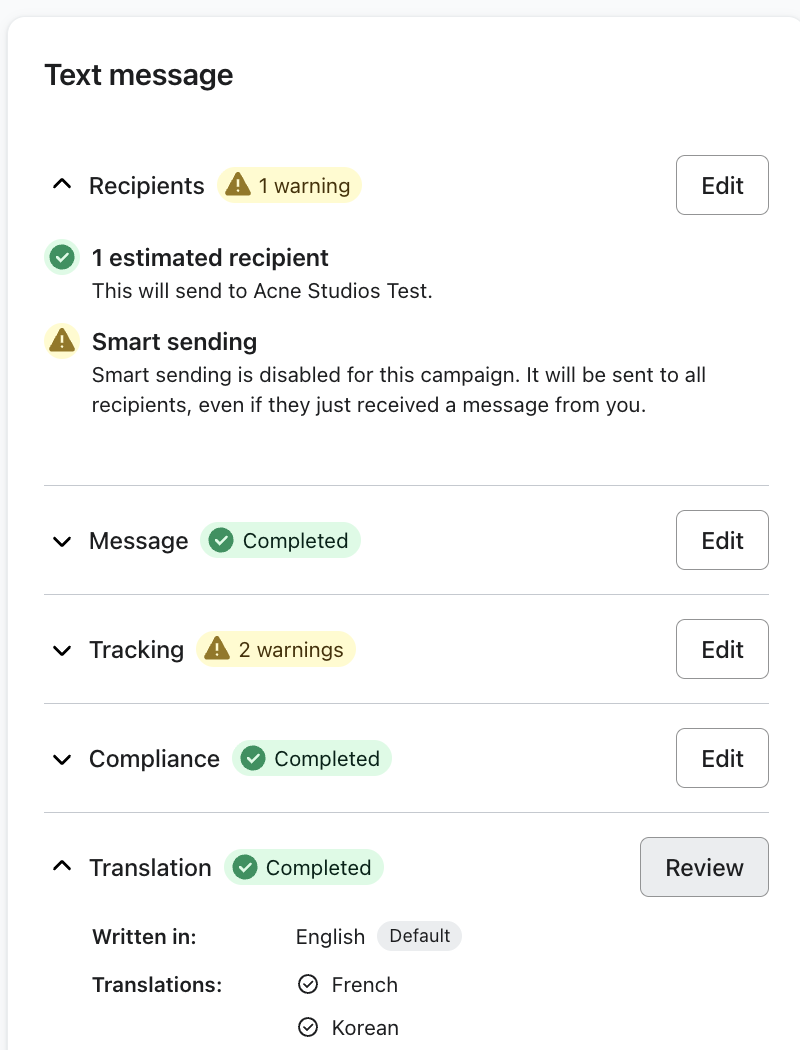This screenshot has height=1050, width=800.
Task: Click the warning triangle icon beside Recipients
Action: (237, 185)
